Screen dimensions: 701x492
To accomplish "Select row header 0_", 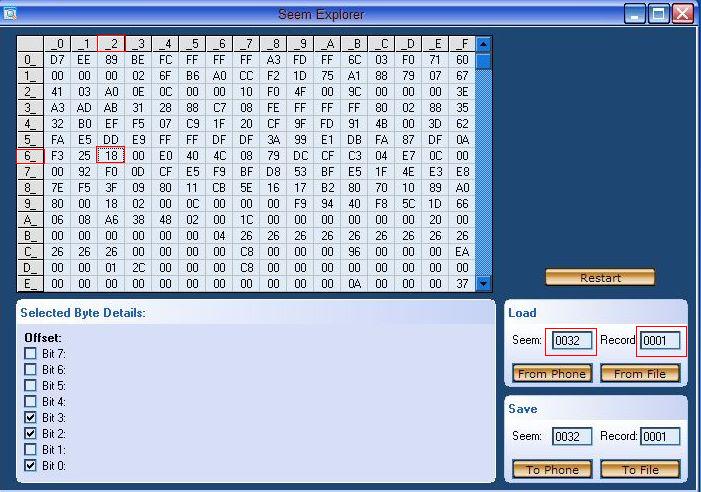I will (30, 60).
